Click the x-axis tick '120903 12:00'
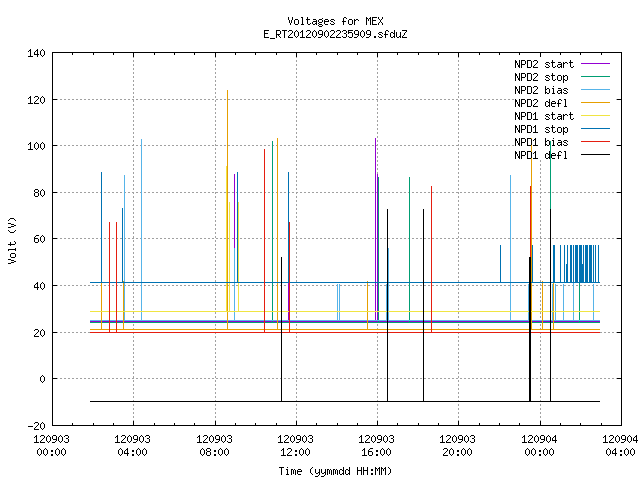Screen dimensions: 640x480 (296, 446)
